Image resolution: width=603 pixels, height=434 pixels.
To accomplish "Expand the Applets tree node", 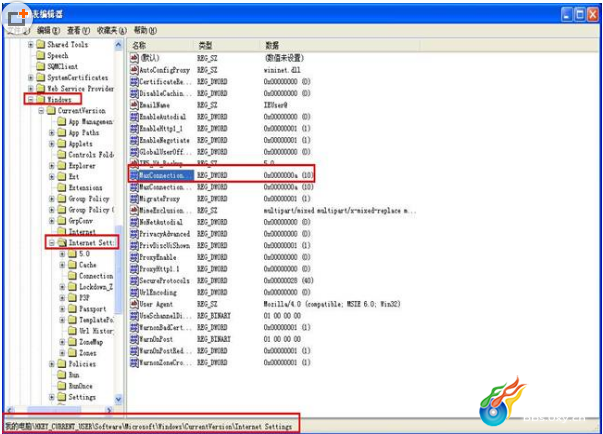I will 52,144.
